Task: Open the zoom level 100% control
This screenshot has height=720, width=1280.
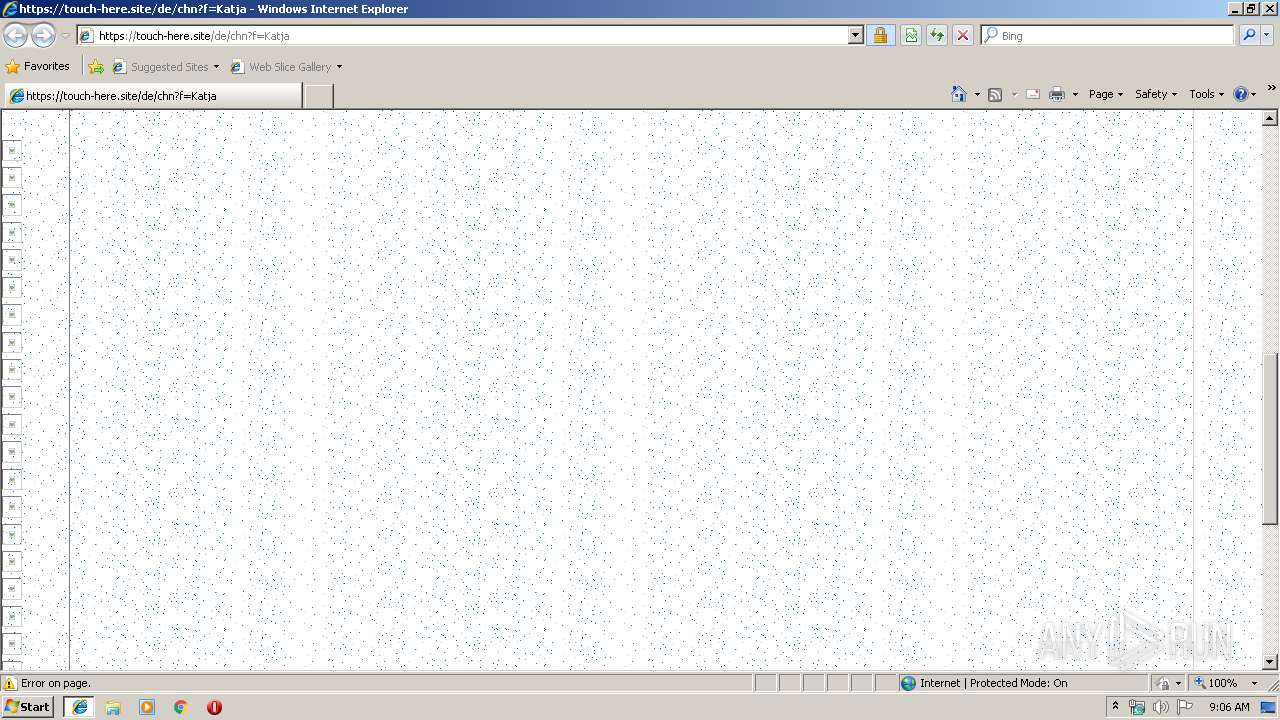Action: (1217, 683)
